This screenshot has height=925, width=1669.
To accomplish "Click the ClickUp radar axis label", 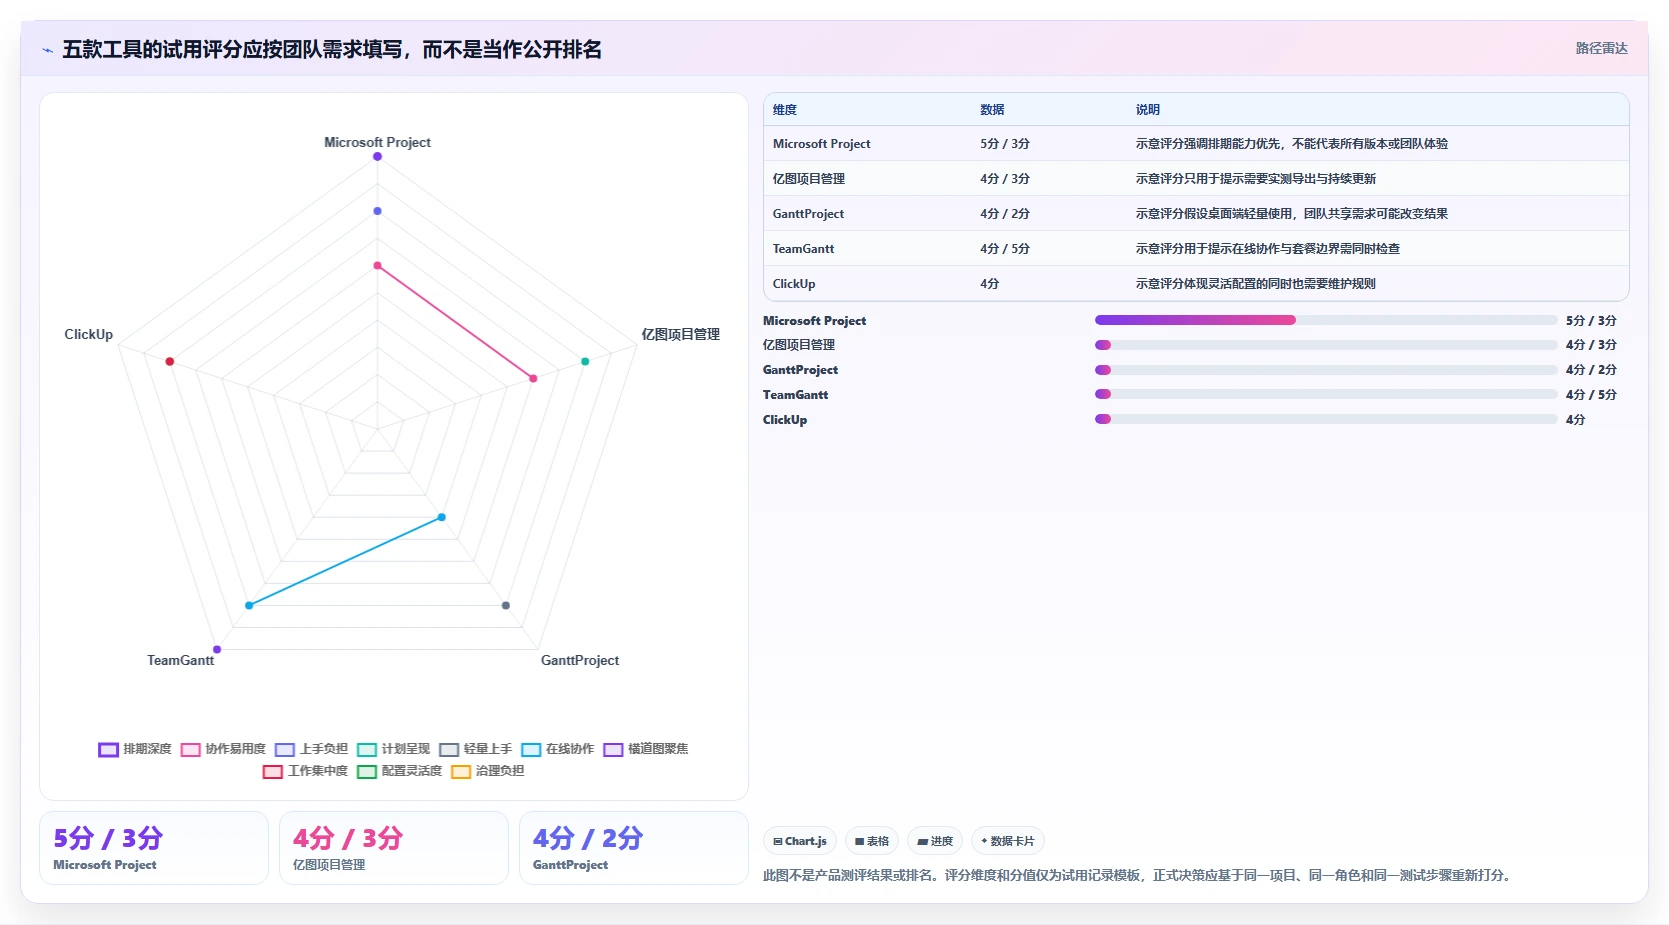I will click(89, 334).
